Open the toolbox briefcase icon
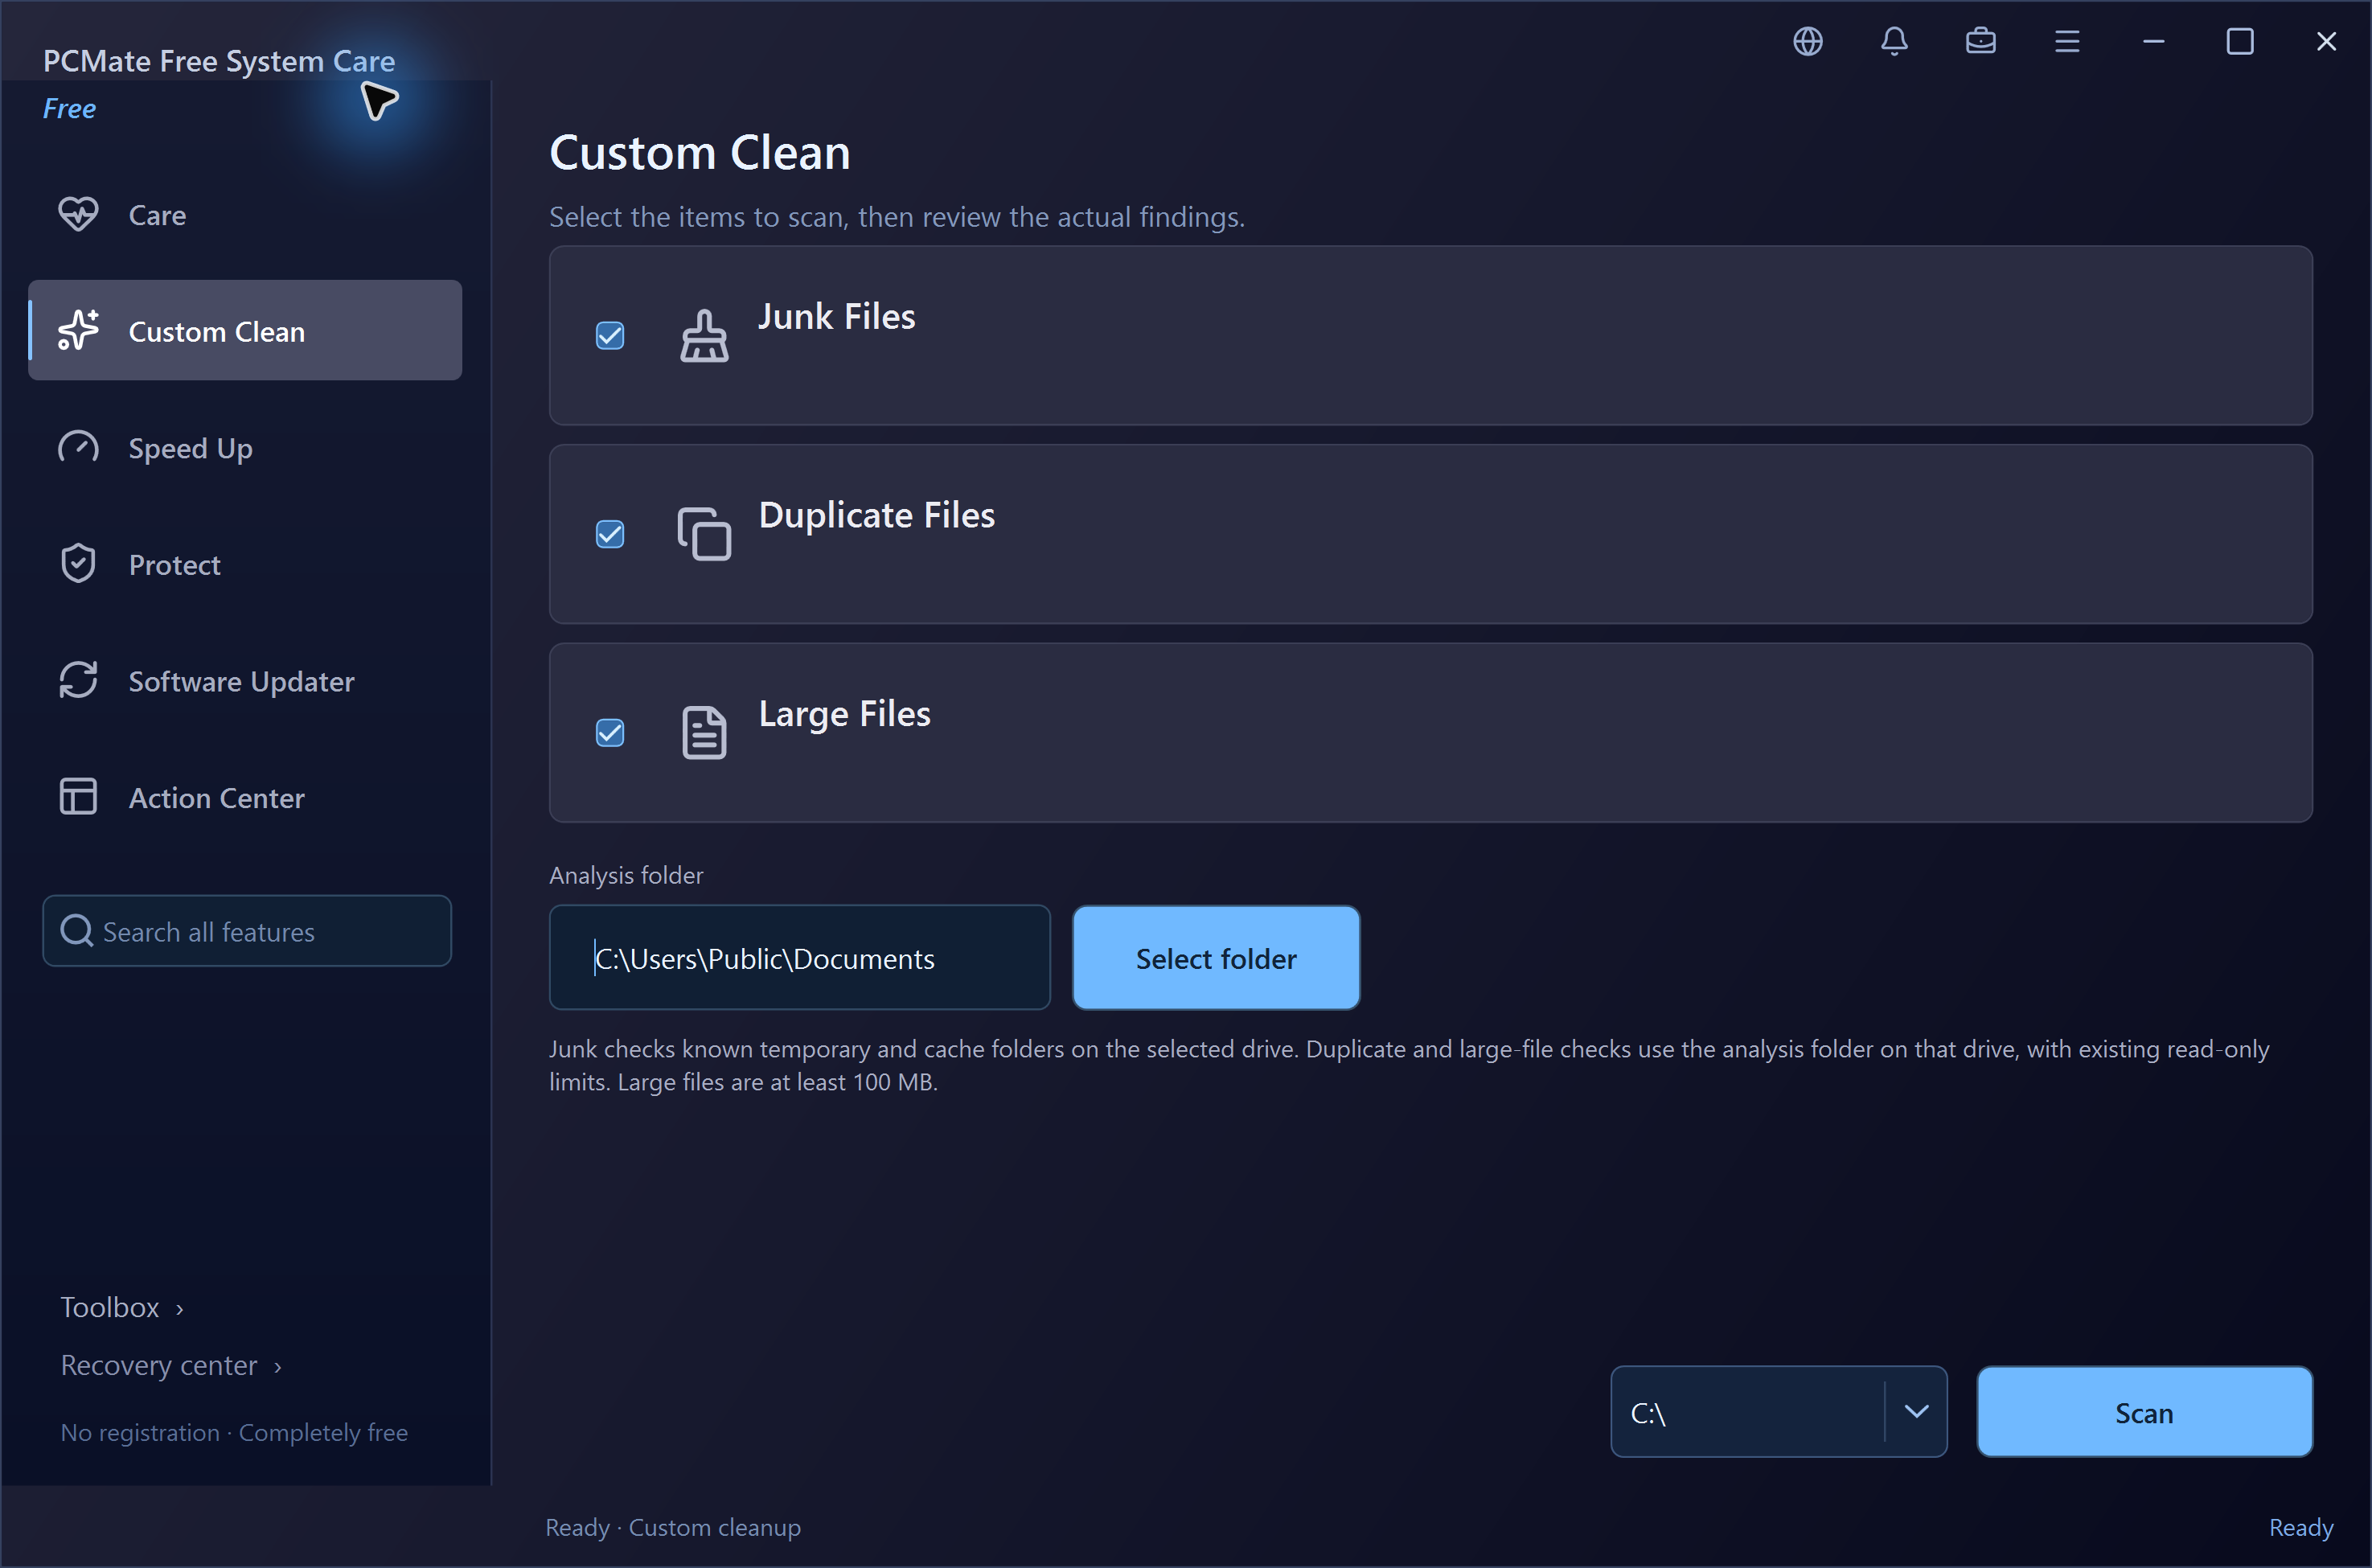This screenshot has height=1568, width=2372. coord(1980,41)
